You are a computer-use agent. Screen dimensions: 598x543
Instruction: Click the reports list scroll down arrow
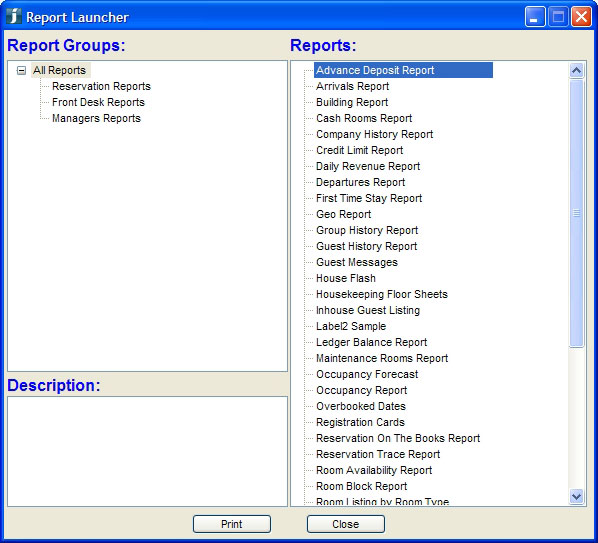coord(576,496)
